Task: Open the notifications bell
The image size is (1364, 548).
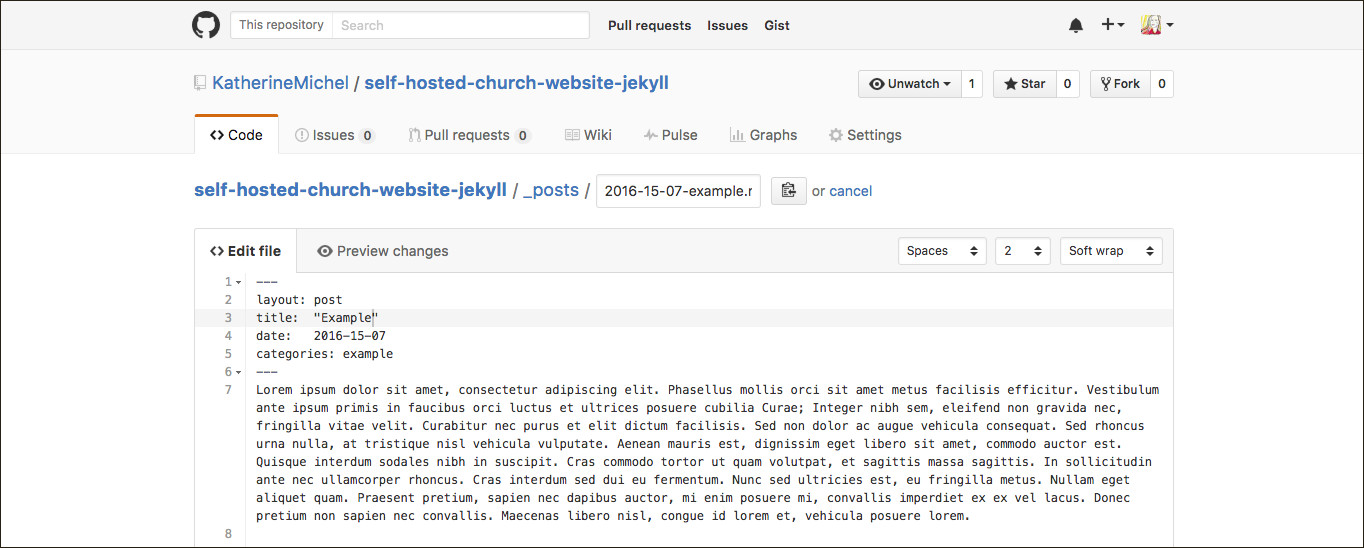Action: coord(1076,25)
